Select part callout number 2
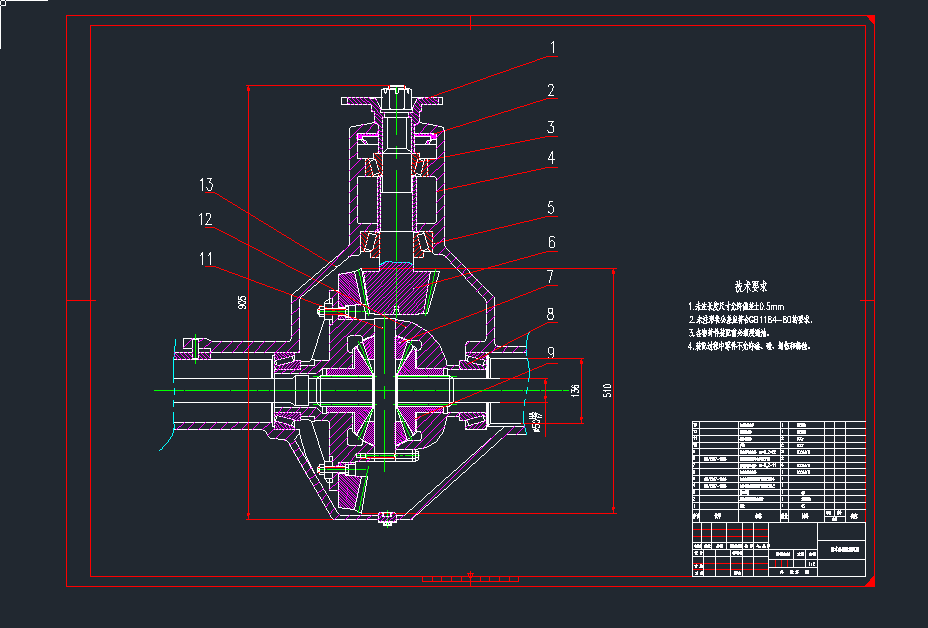Screen dimensions: 928x628 click(551, 91)
